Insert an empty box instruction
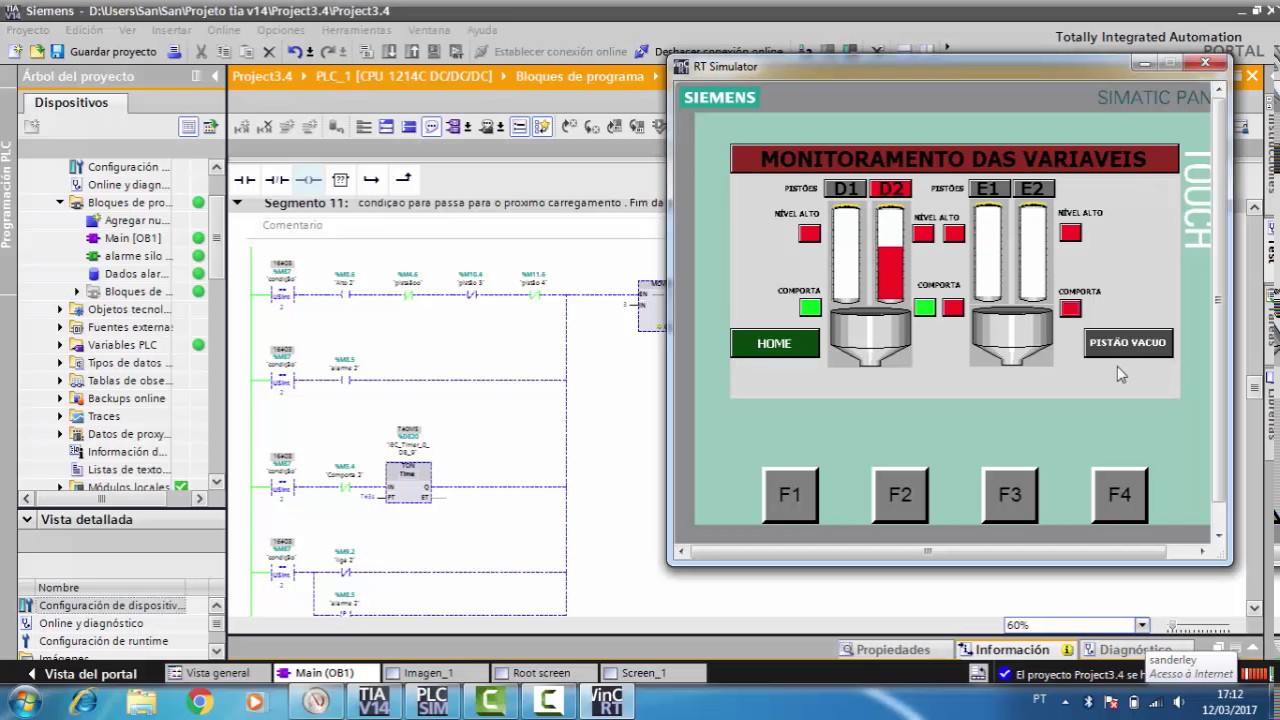 pyautogui.click(x=340, y=179)
